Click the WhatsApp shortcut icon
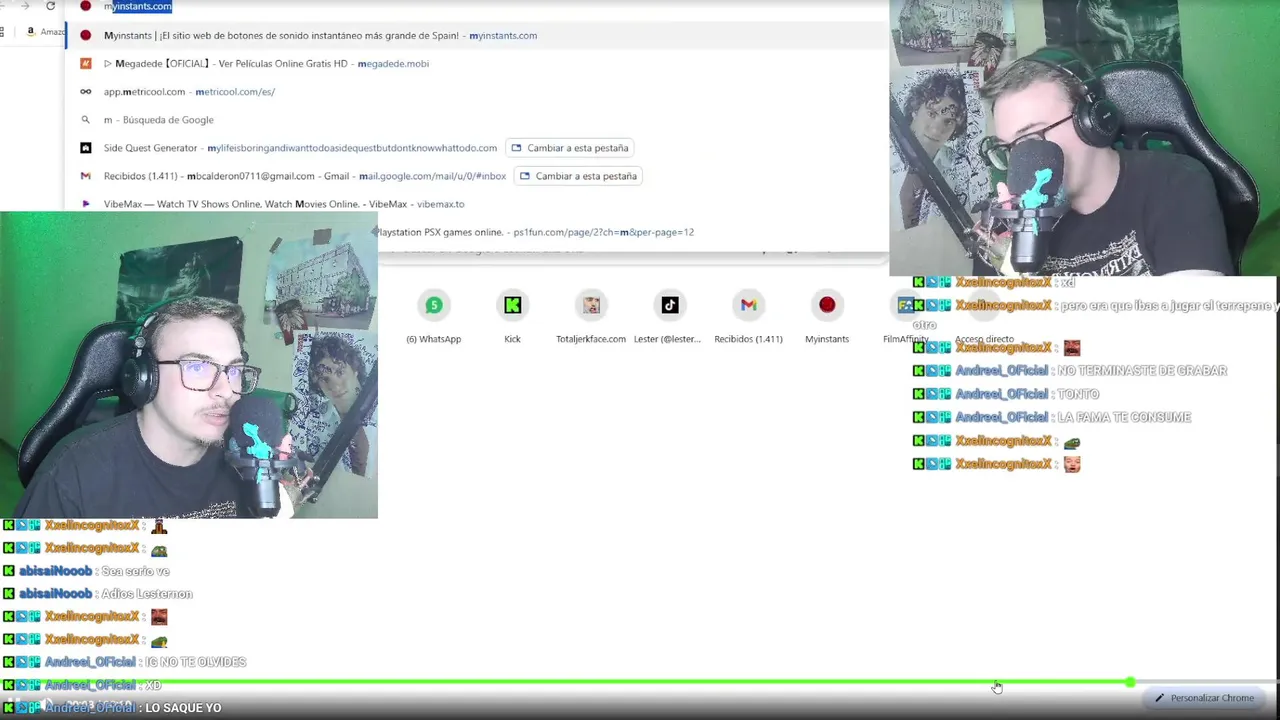Screen dimensions: 1280x720 tap(433, 305)
